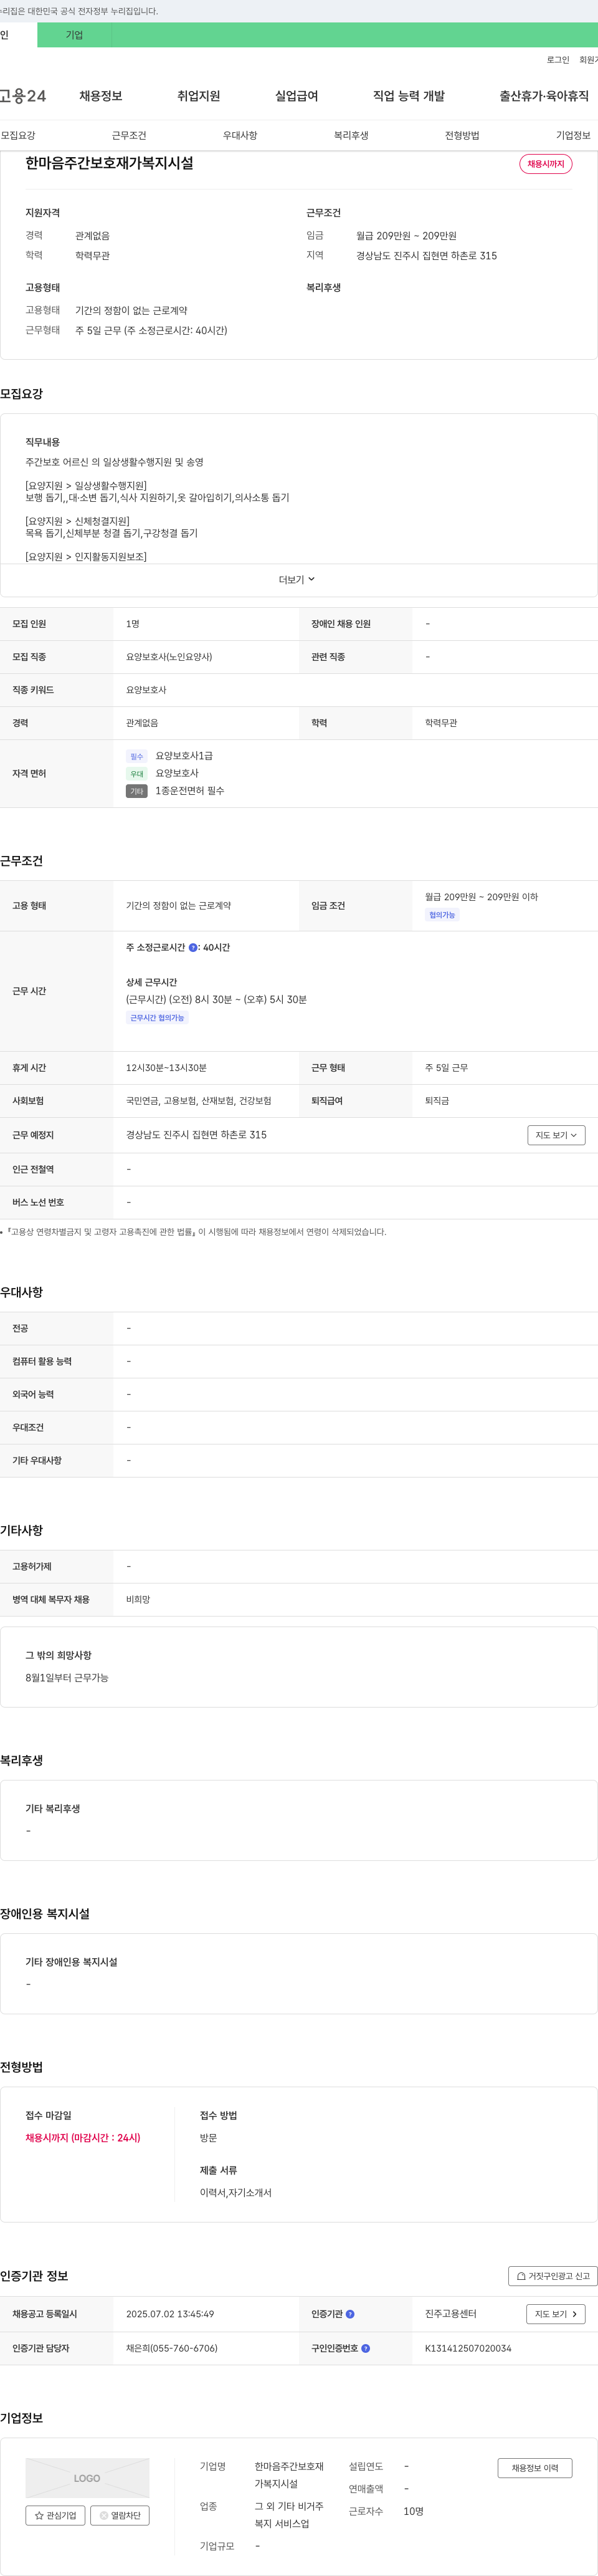598x2576 pixels.
Task: Jump to the 복리후생 section tab
Action: [351, 135]
